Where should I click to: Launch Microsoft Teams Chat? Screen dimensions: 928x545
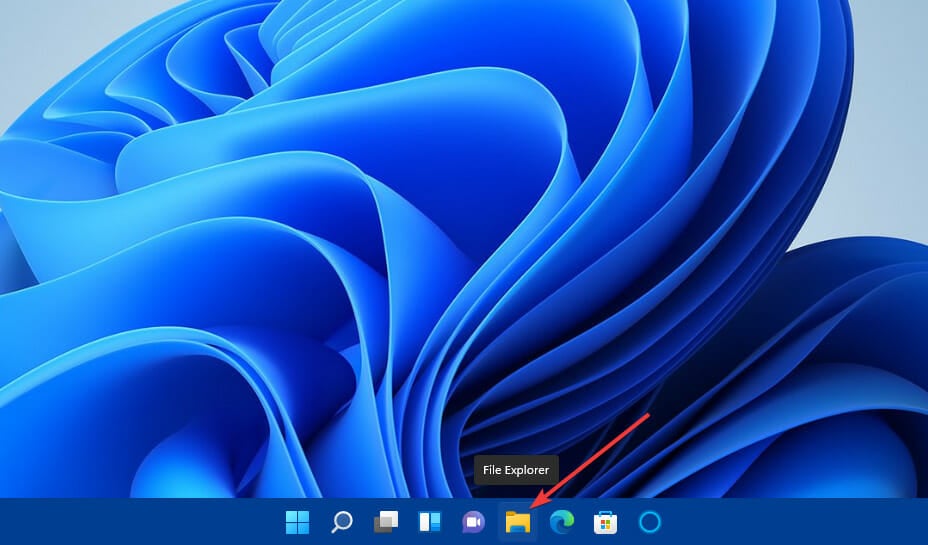click(473, 522)
